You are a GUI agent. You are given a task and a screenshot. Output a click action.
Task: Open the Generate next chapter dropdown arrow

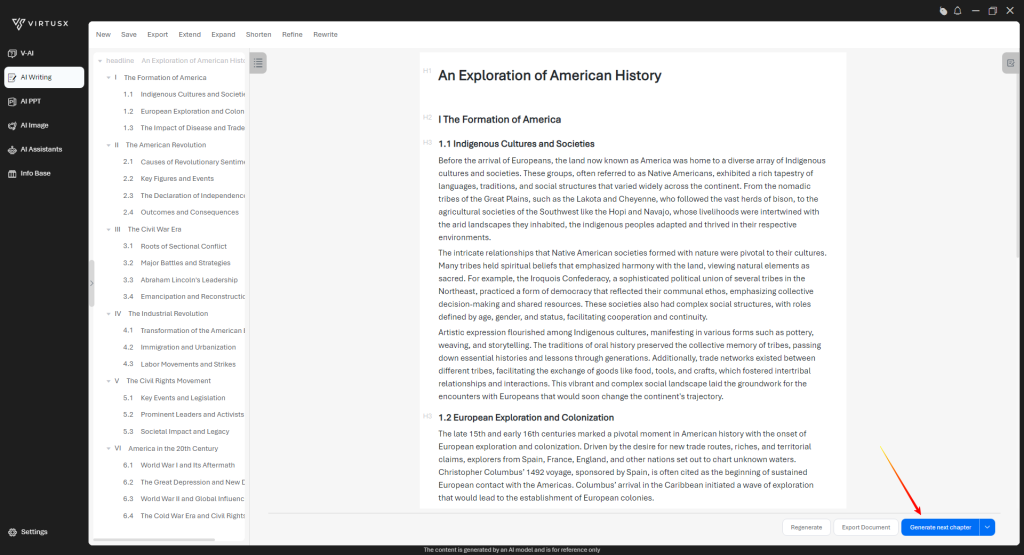[987, 527]
